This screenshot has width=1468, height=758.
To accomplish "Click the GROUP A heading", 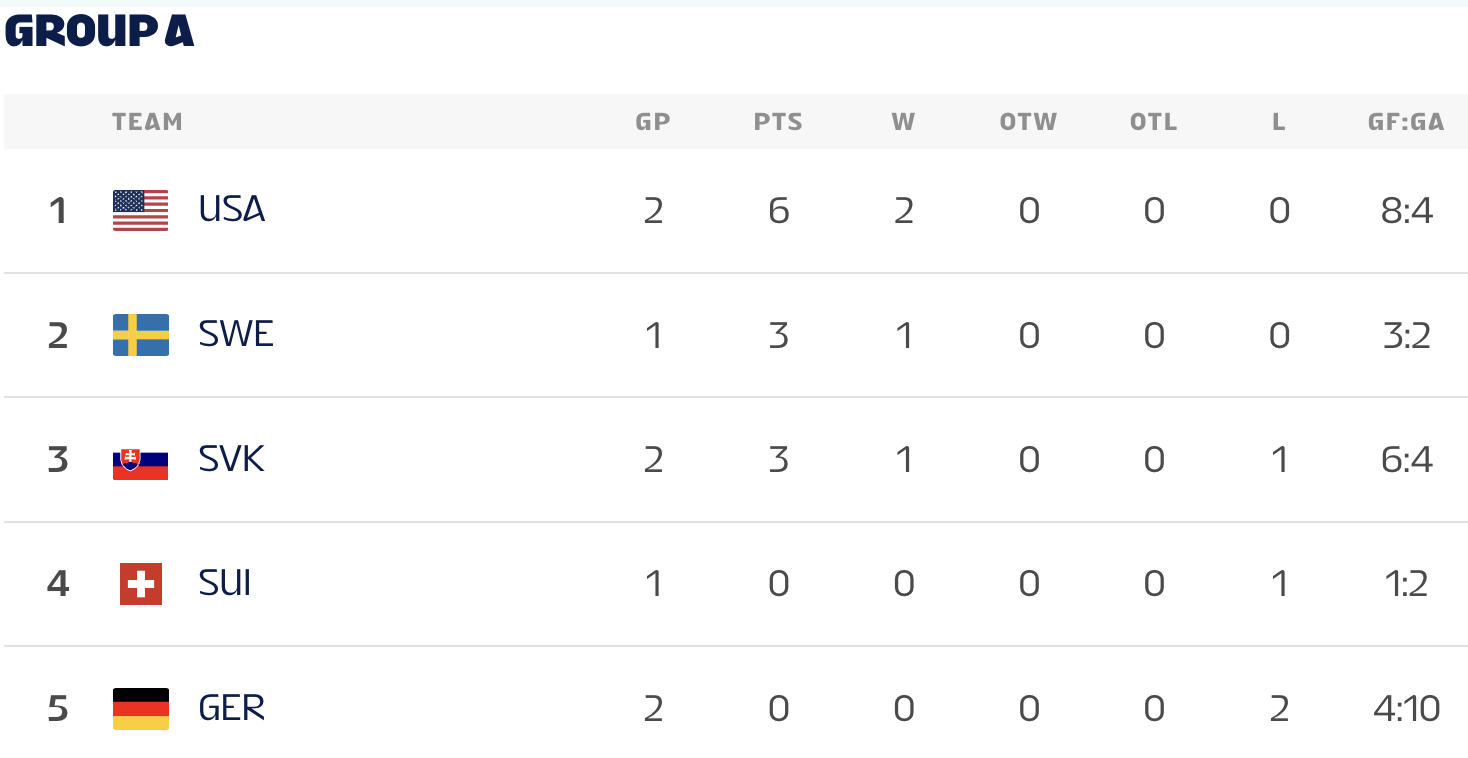I will 99,32.
